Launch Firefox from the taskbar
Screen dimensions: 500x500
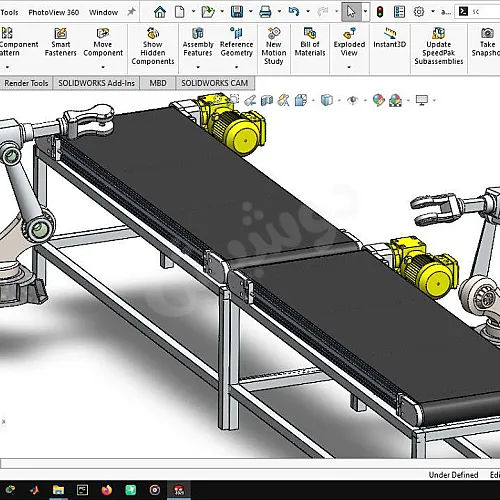[x=107, y=490]
